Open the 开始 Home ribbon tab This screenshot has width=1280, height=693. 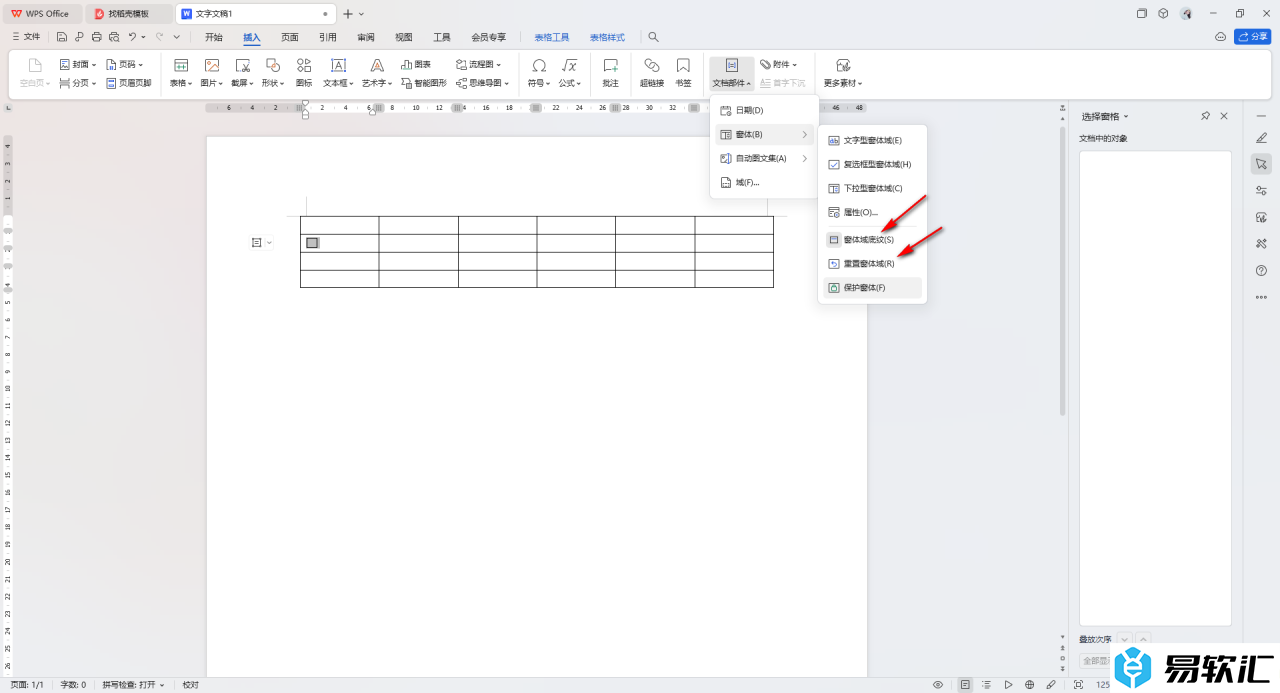tap(214, 37)
